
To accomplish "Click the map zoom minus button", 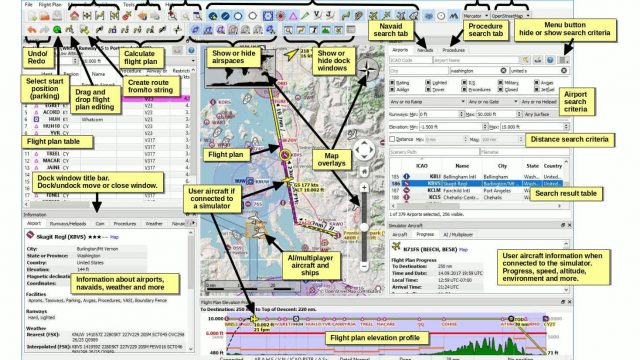I will pyautogui.click(x=364, y=266).
